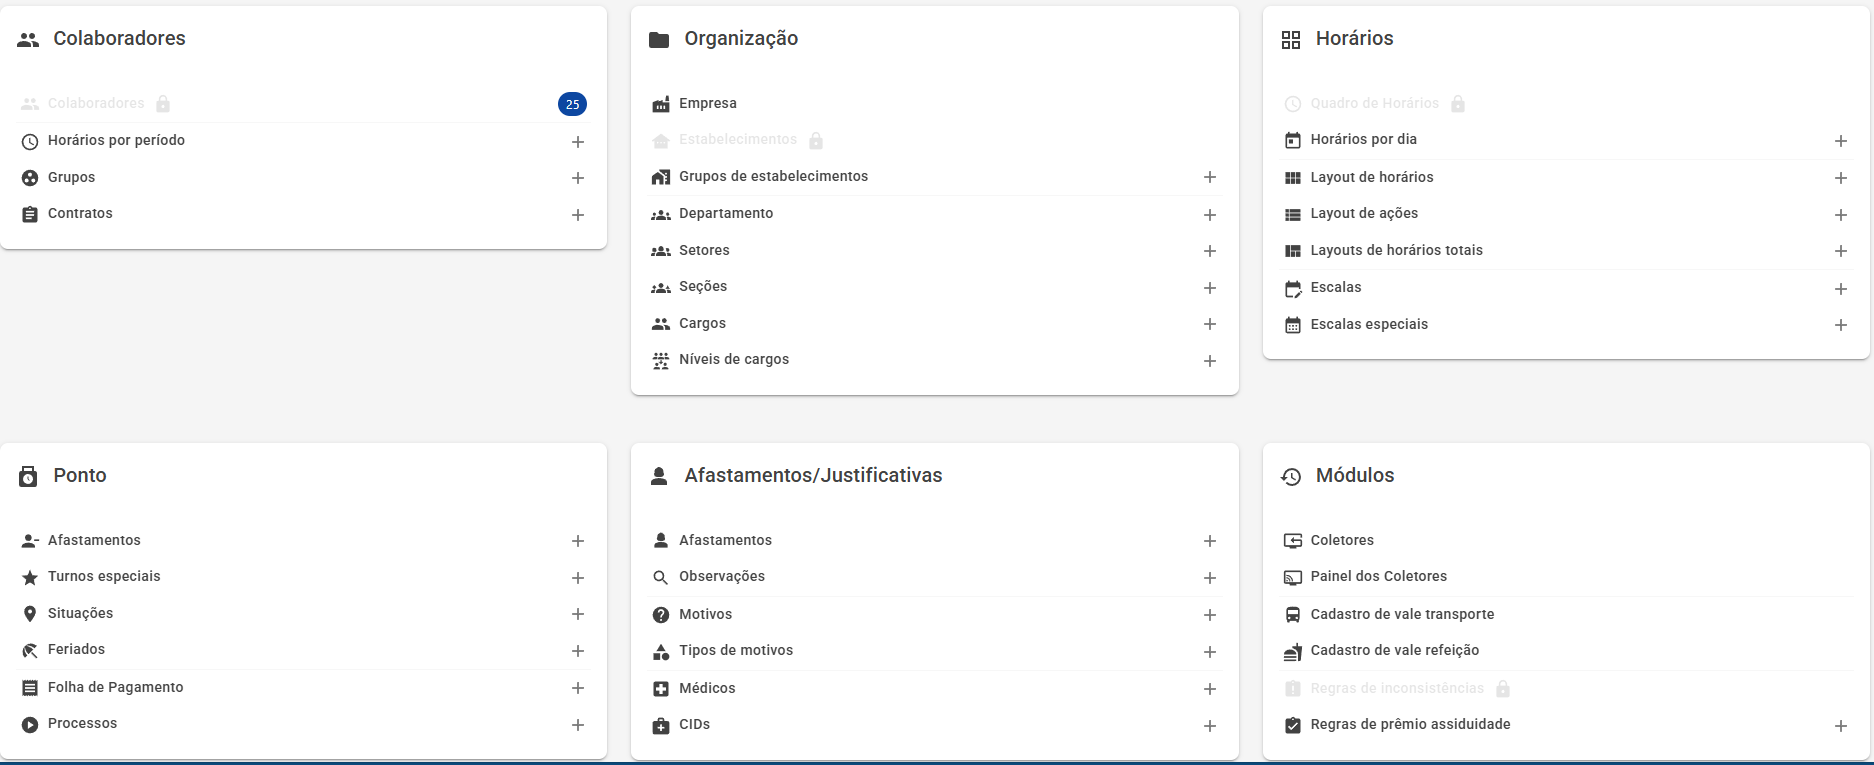Click plus icon in Departamento row
This screenshot has width=1874, height=765.
click(1210, 215)
